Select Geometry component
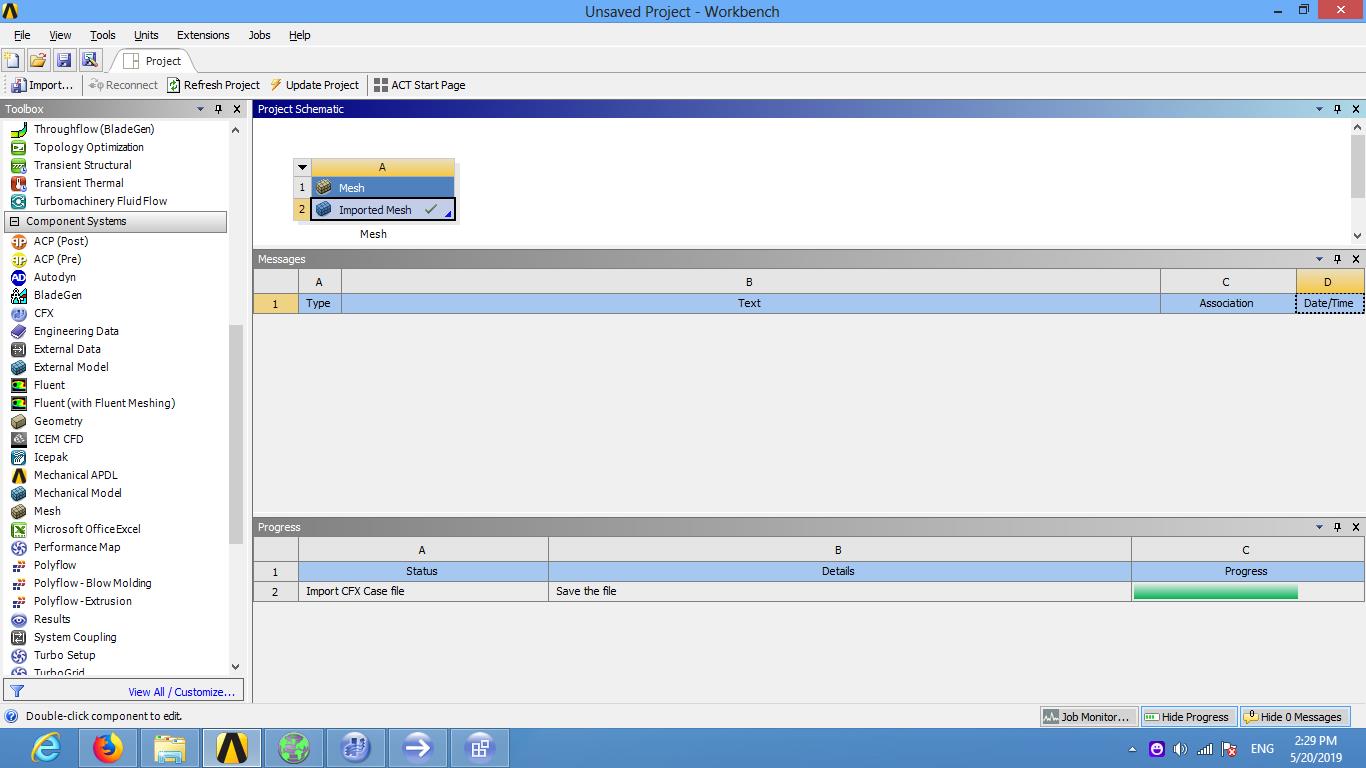This screenshot has height=768, width=1366. (x=58, y=421)
